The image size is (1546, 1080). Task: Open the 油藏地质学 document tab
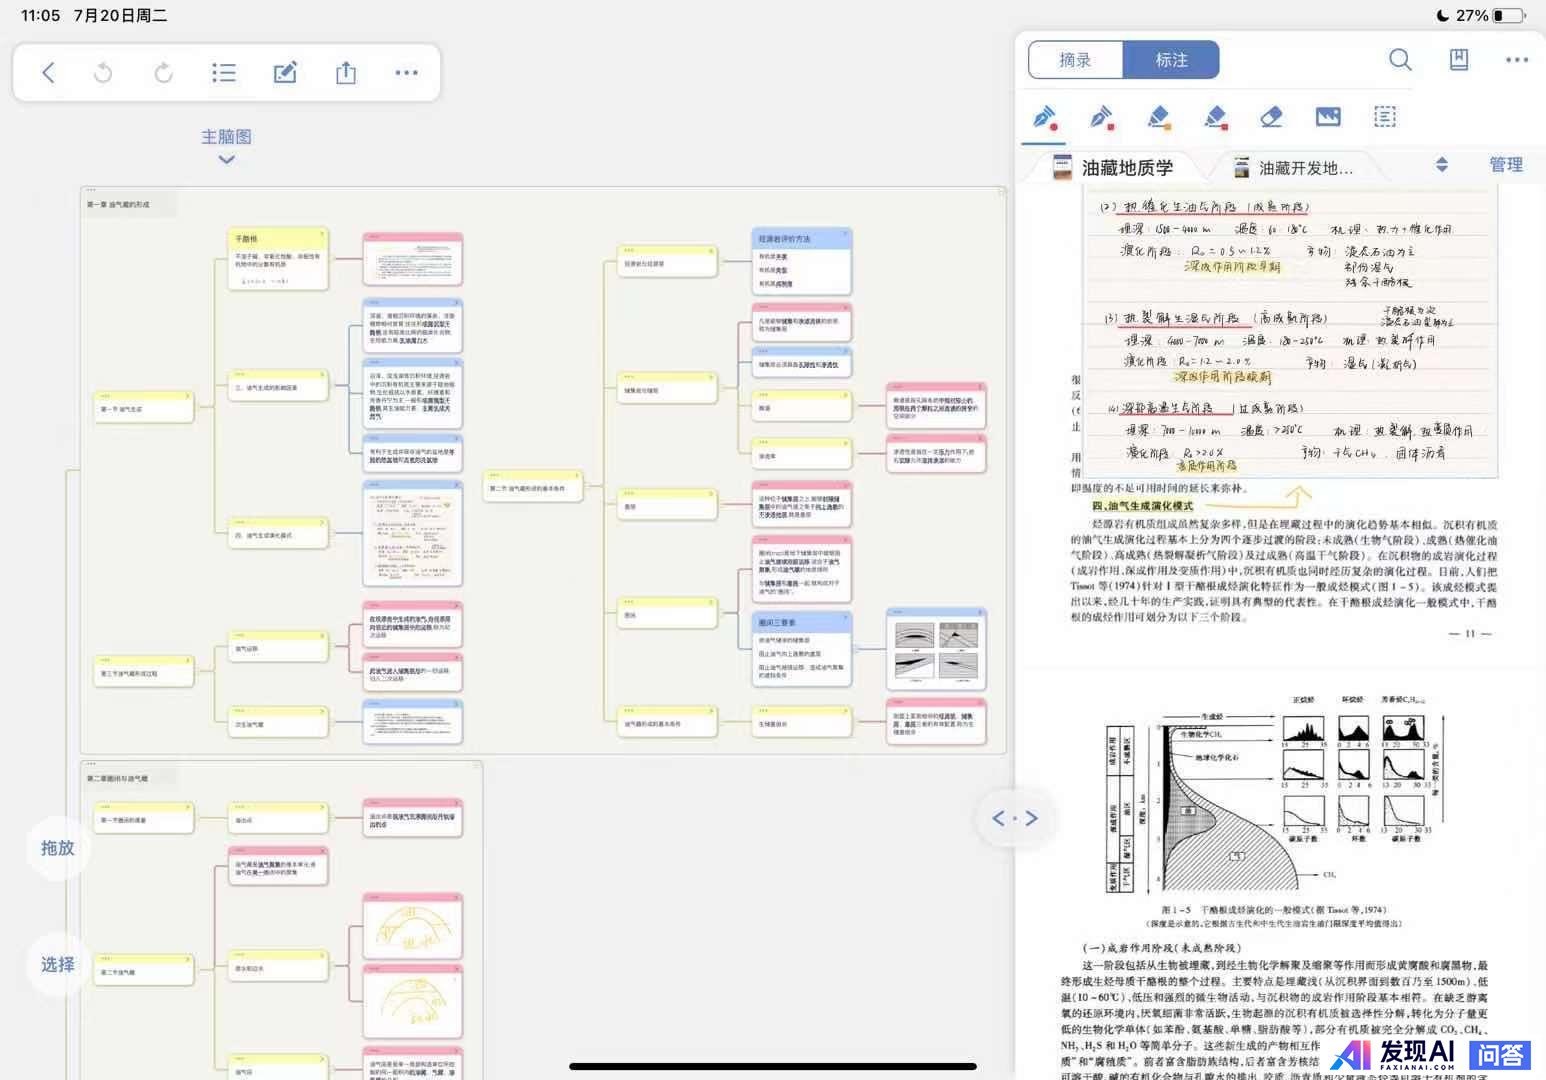click(x=1113, y=167)
